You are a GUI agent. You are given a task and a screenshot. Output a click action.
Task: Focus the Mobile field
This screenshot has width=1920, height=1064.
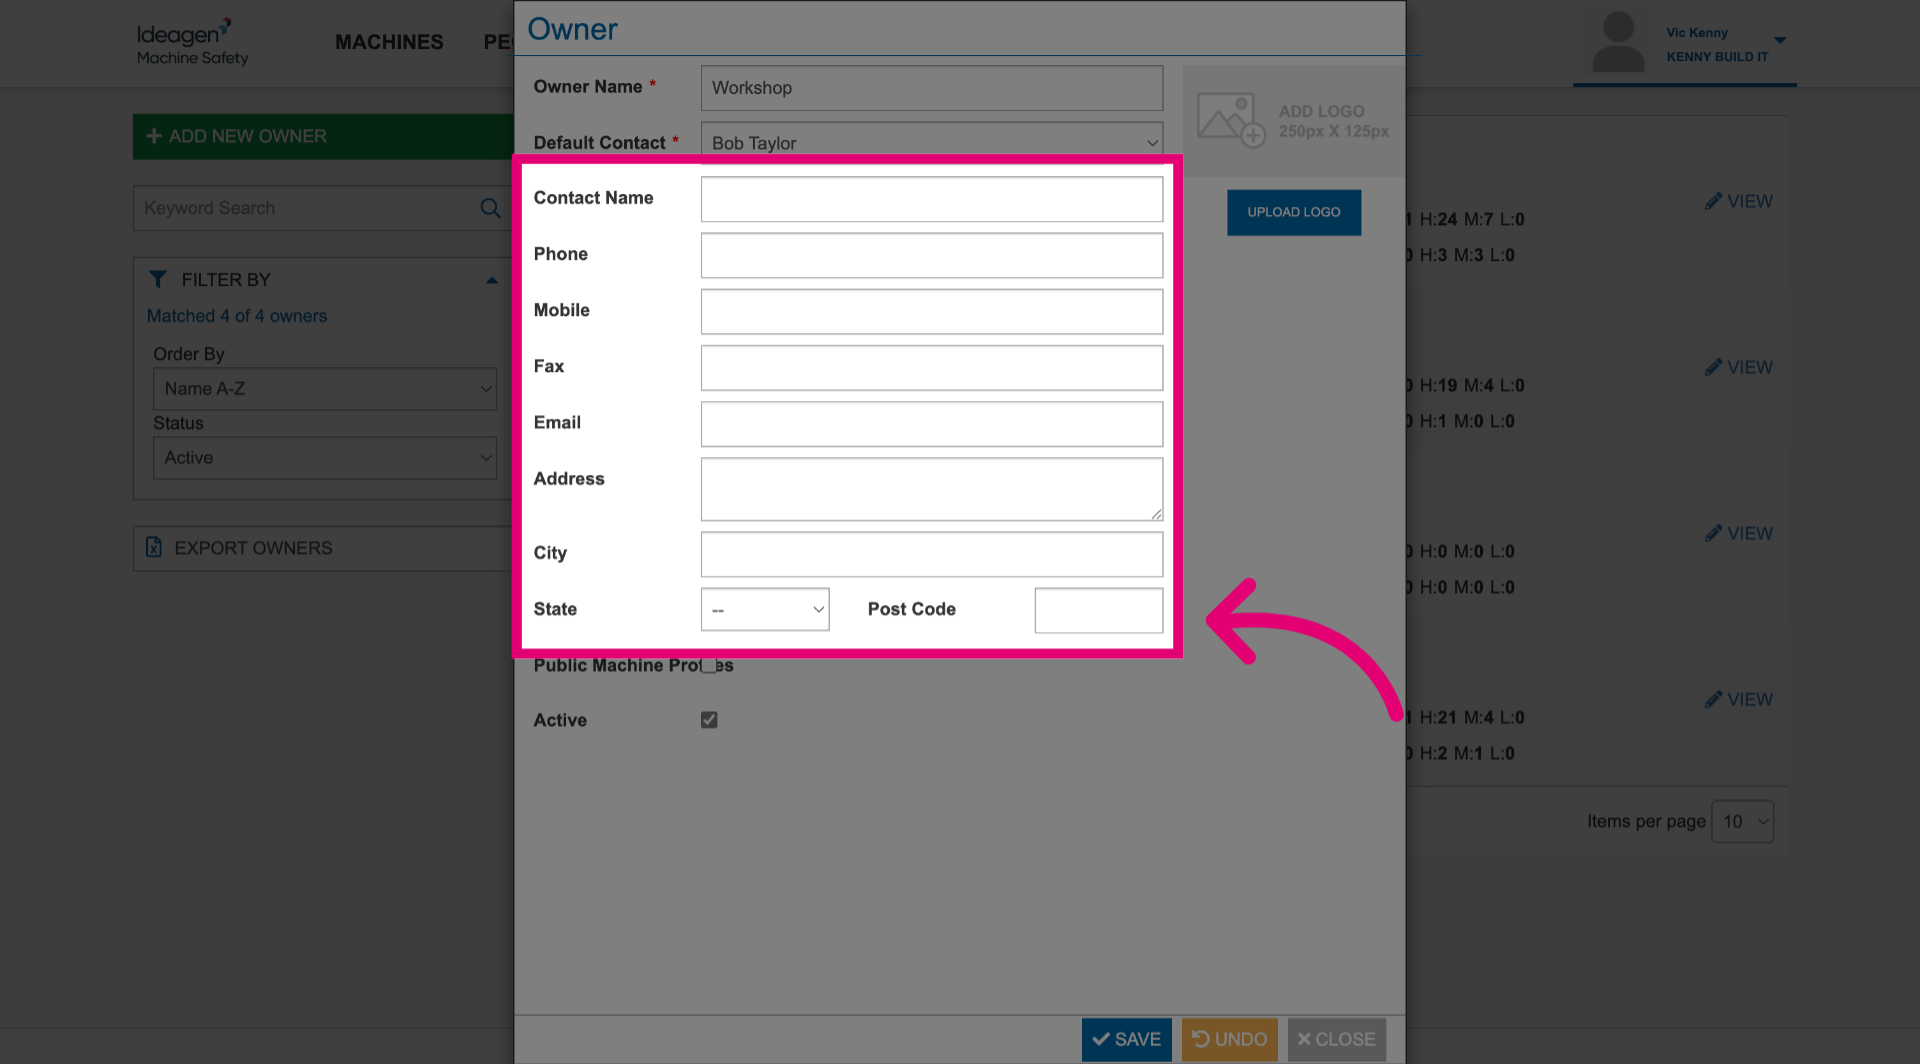pos(932,311)
